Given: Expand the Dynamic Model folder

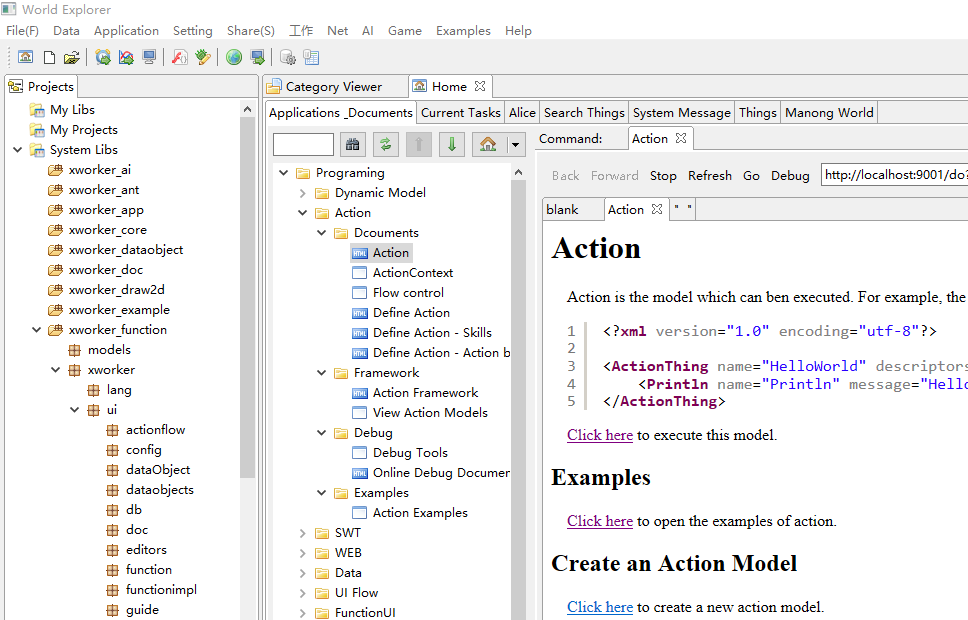Looking at the screenshot, I should tap(302, 193).
